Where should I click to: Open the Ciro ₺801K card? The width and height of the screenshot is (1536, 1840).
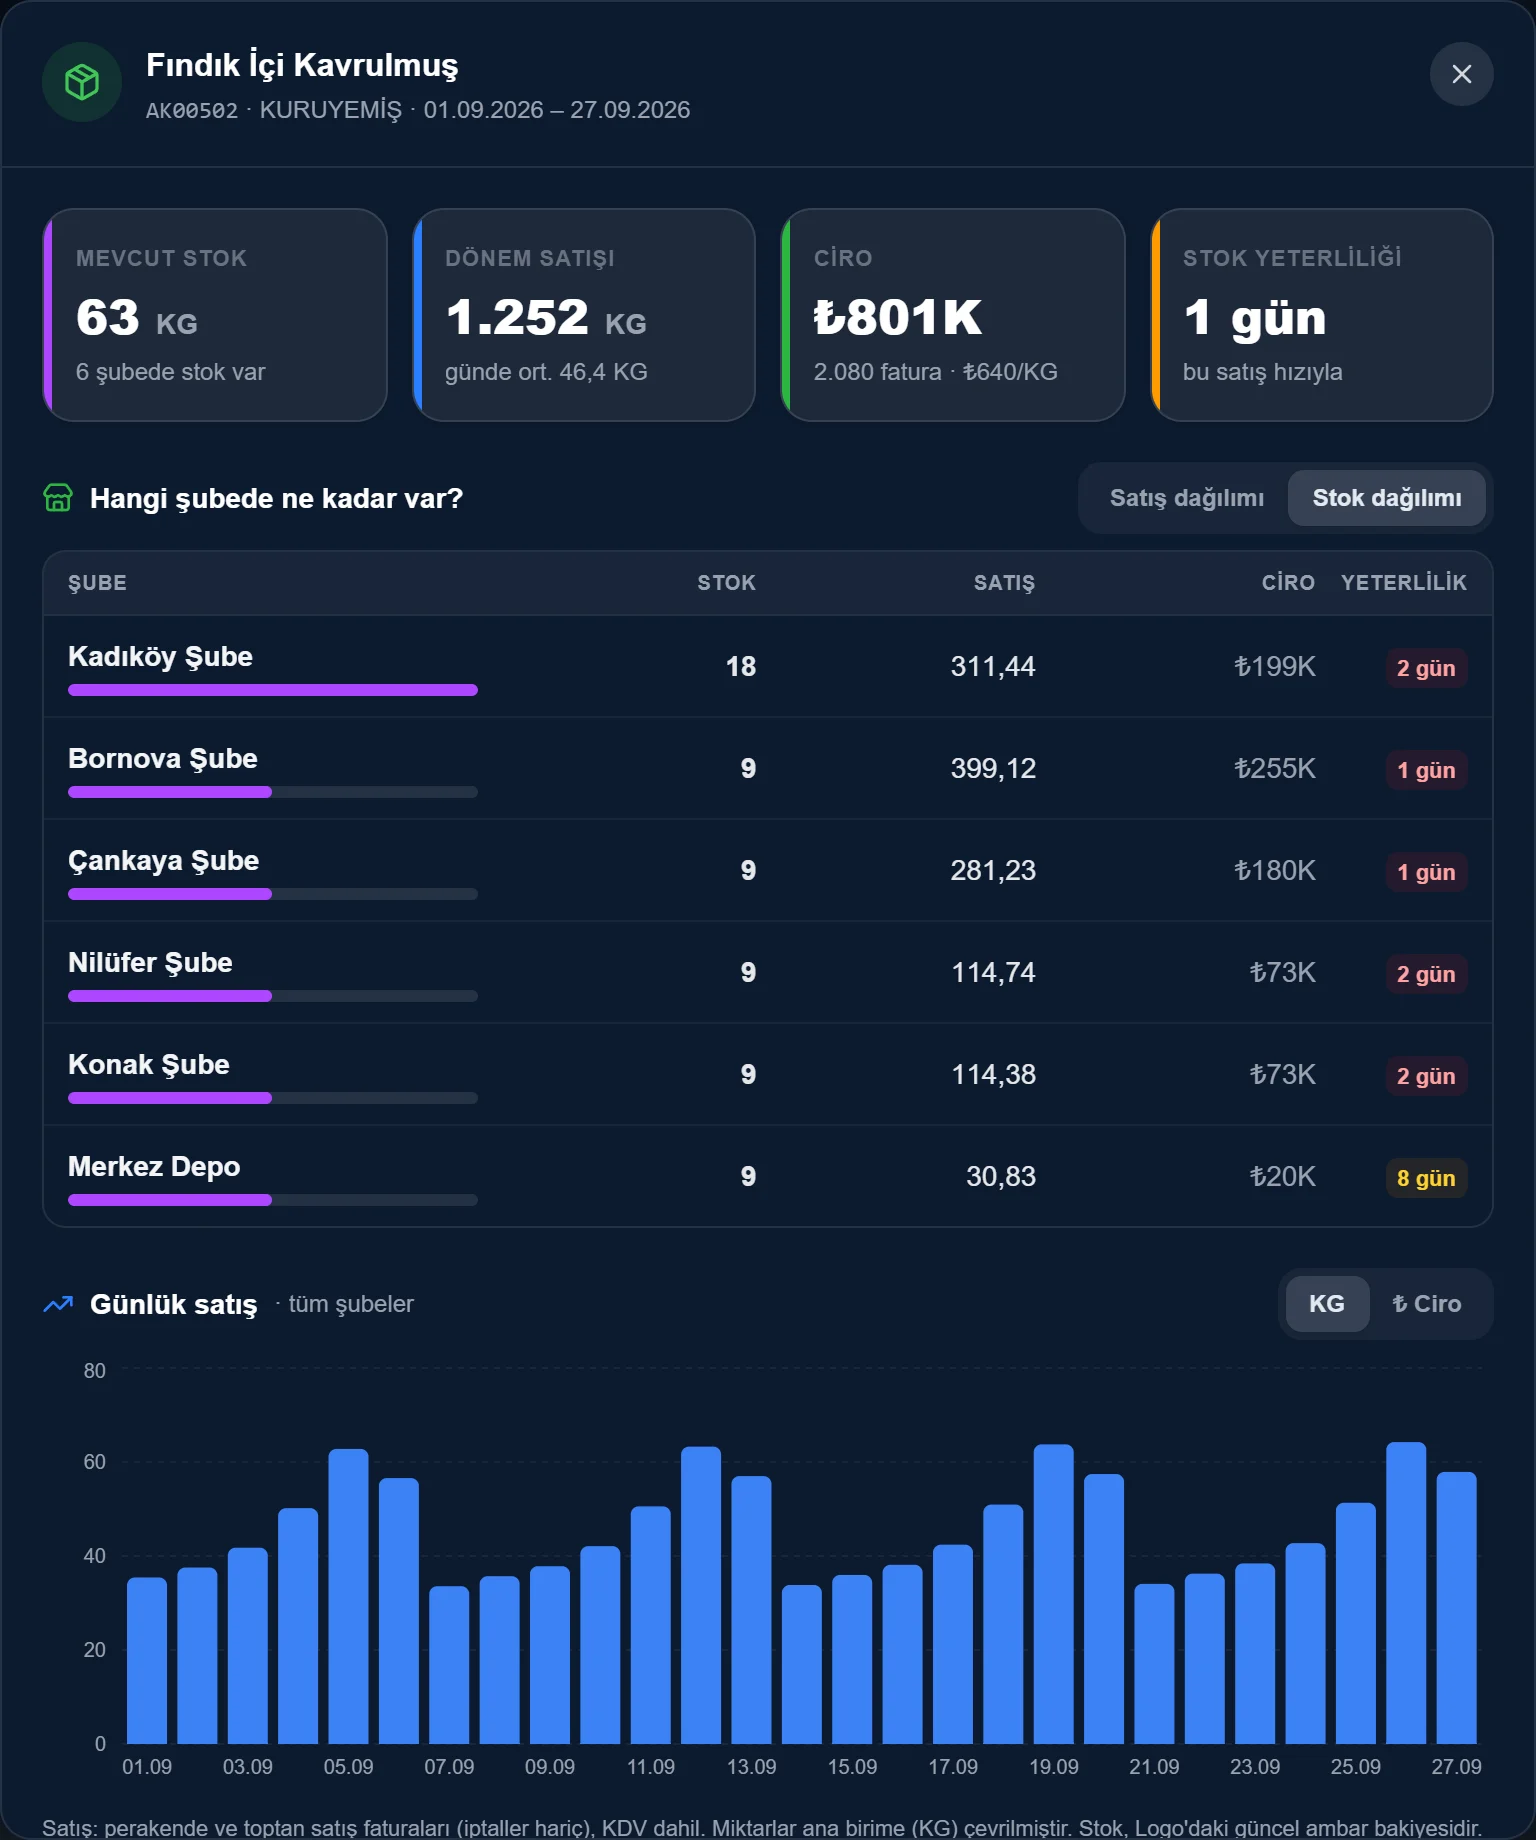(953, 315)
